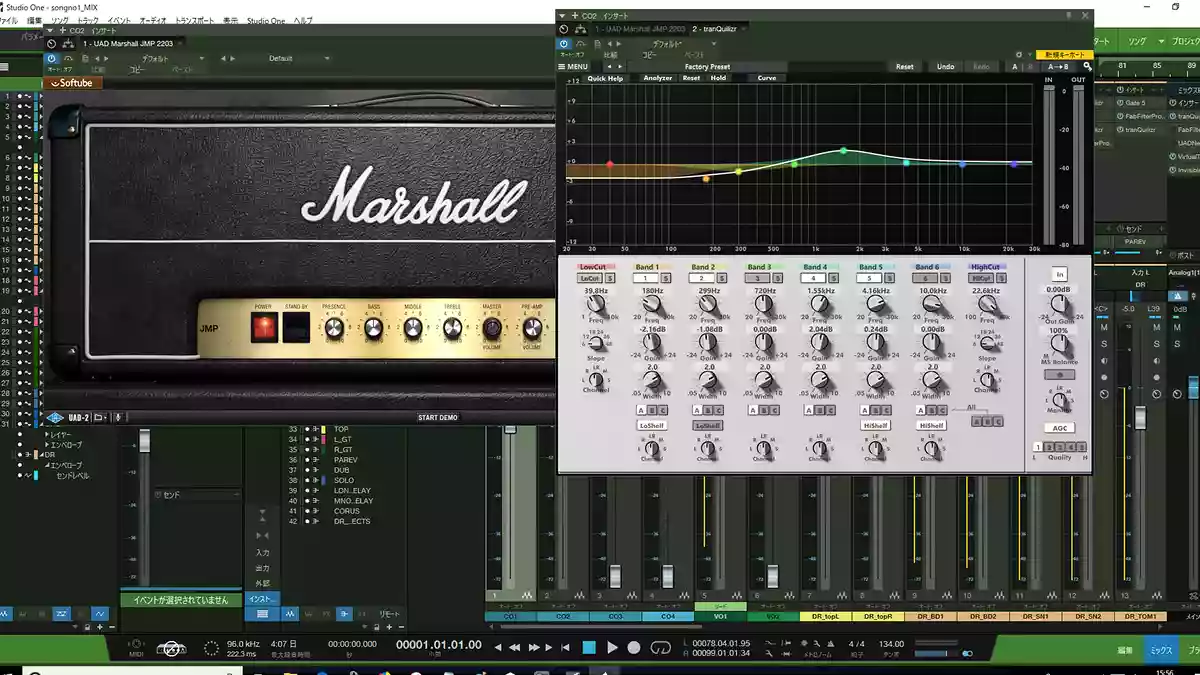Click the Softube logo

[73, 83]
